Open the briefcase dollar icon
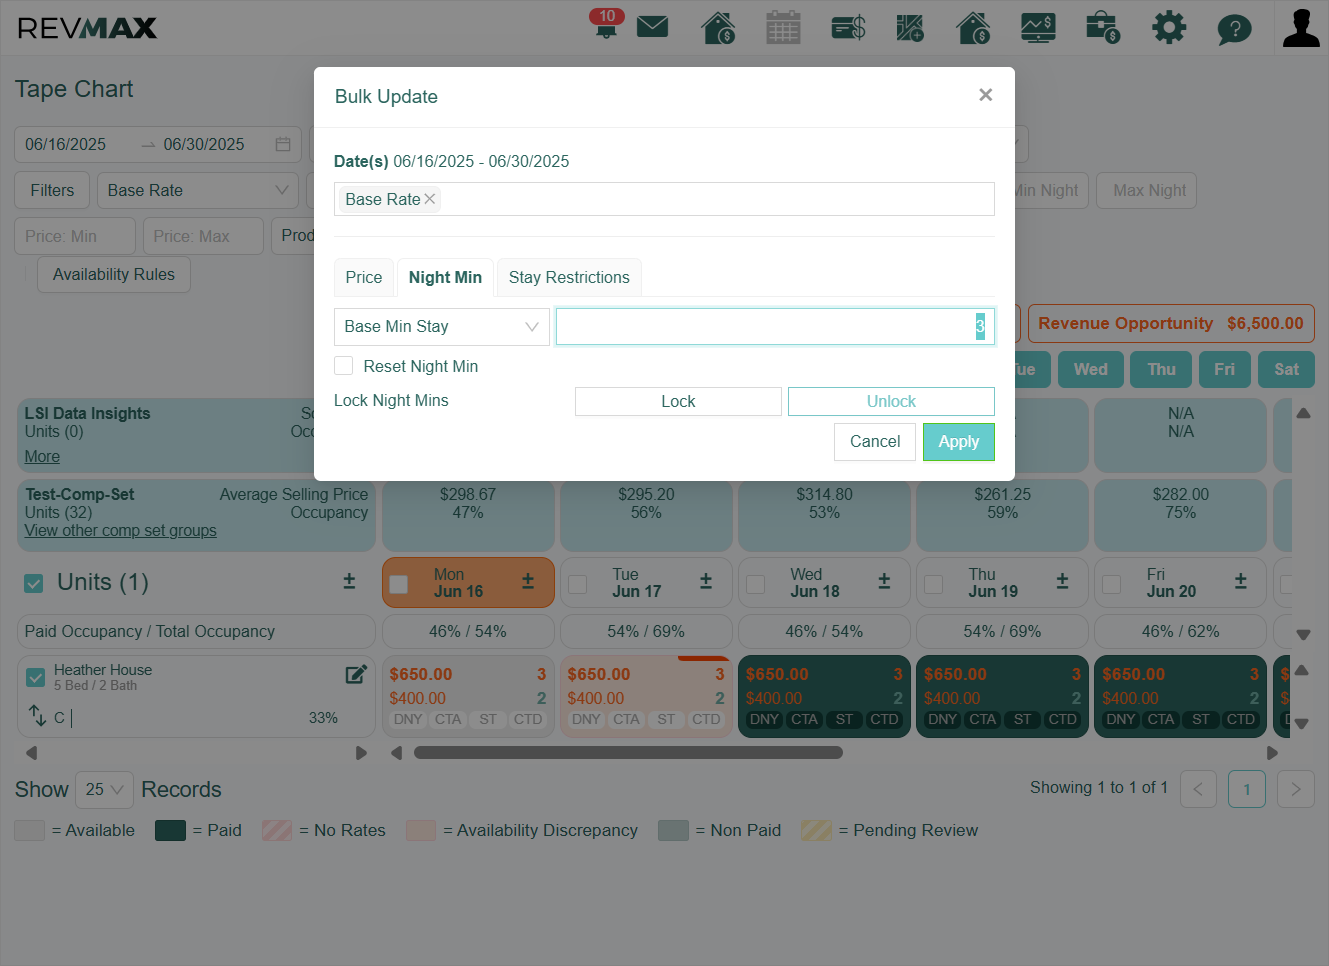Image resolution: width=1329 pixels, height=966 pixels. pos(1103,27)
